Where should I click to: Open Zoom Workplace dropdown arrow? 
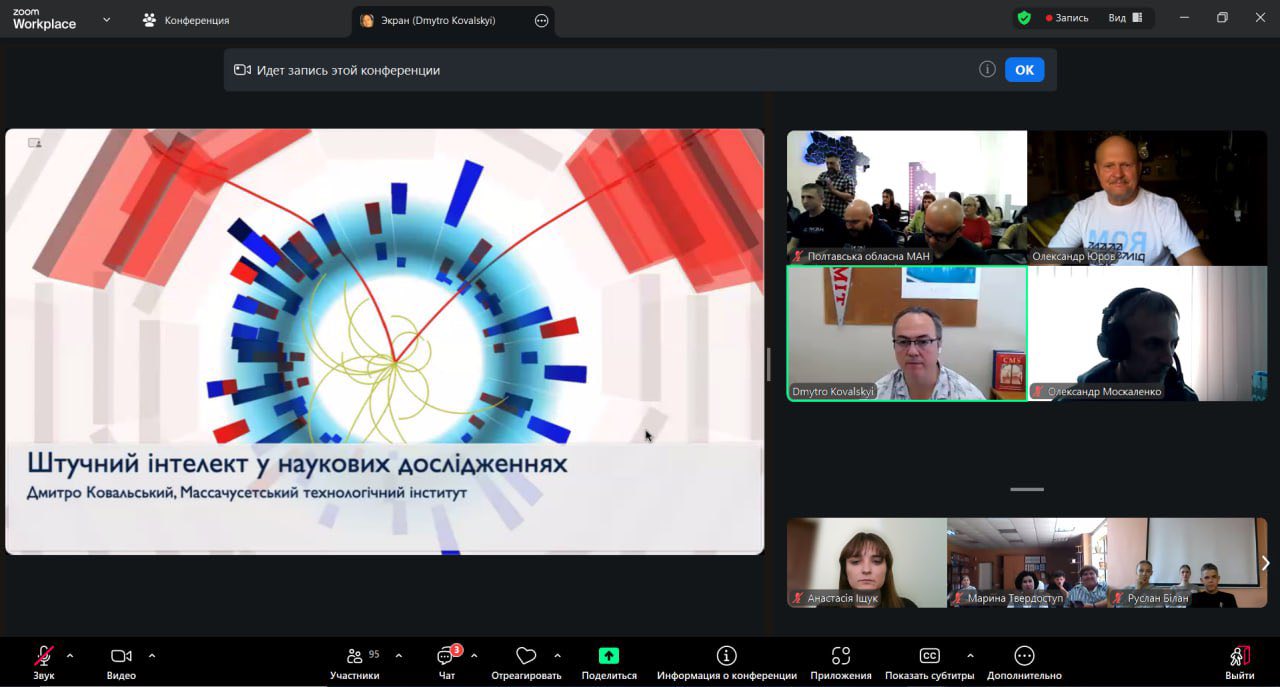[107, 19]
